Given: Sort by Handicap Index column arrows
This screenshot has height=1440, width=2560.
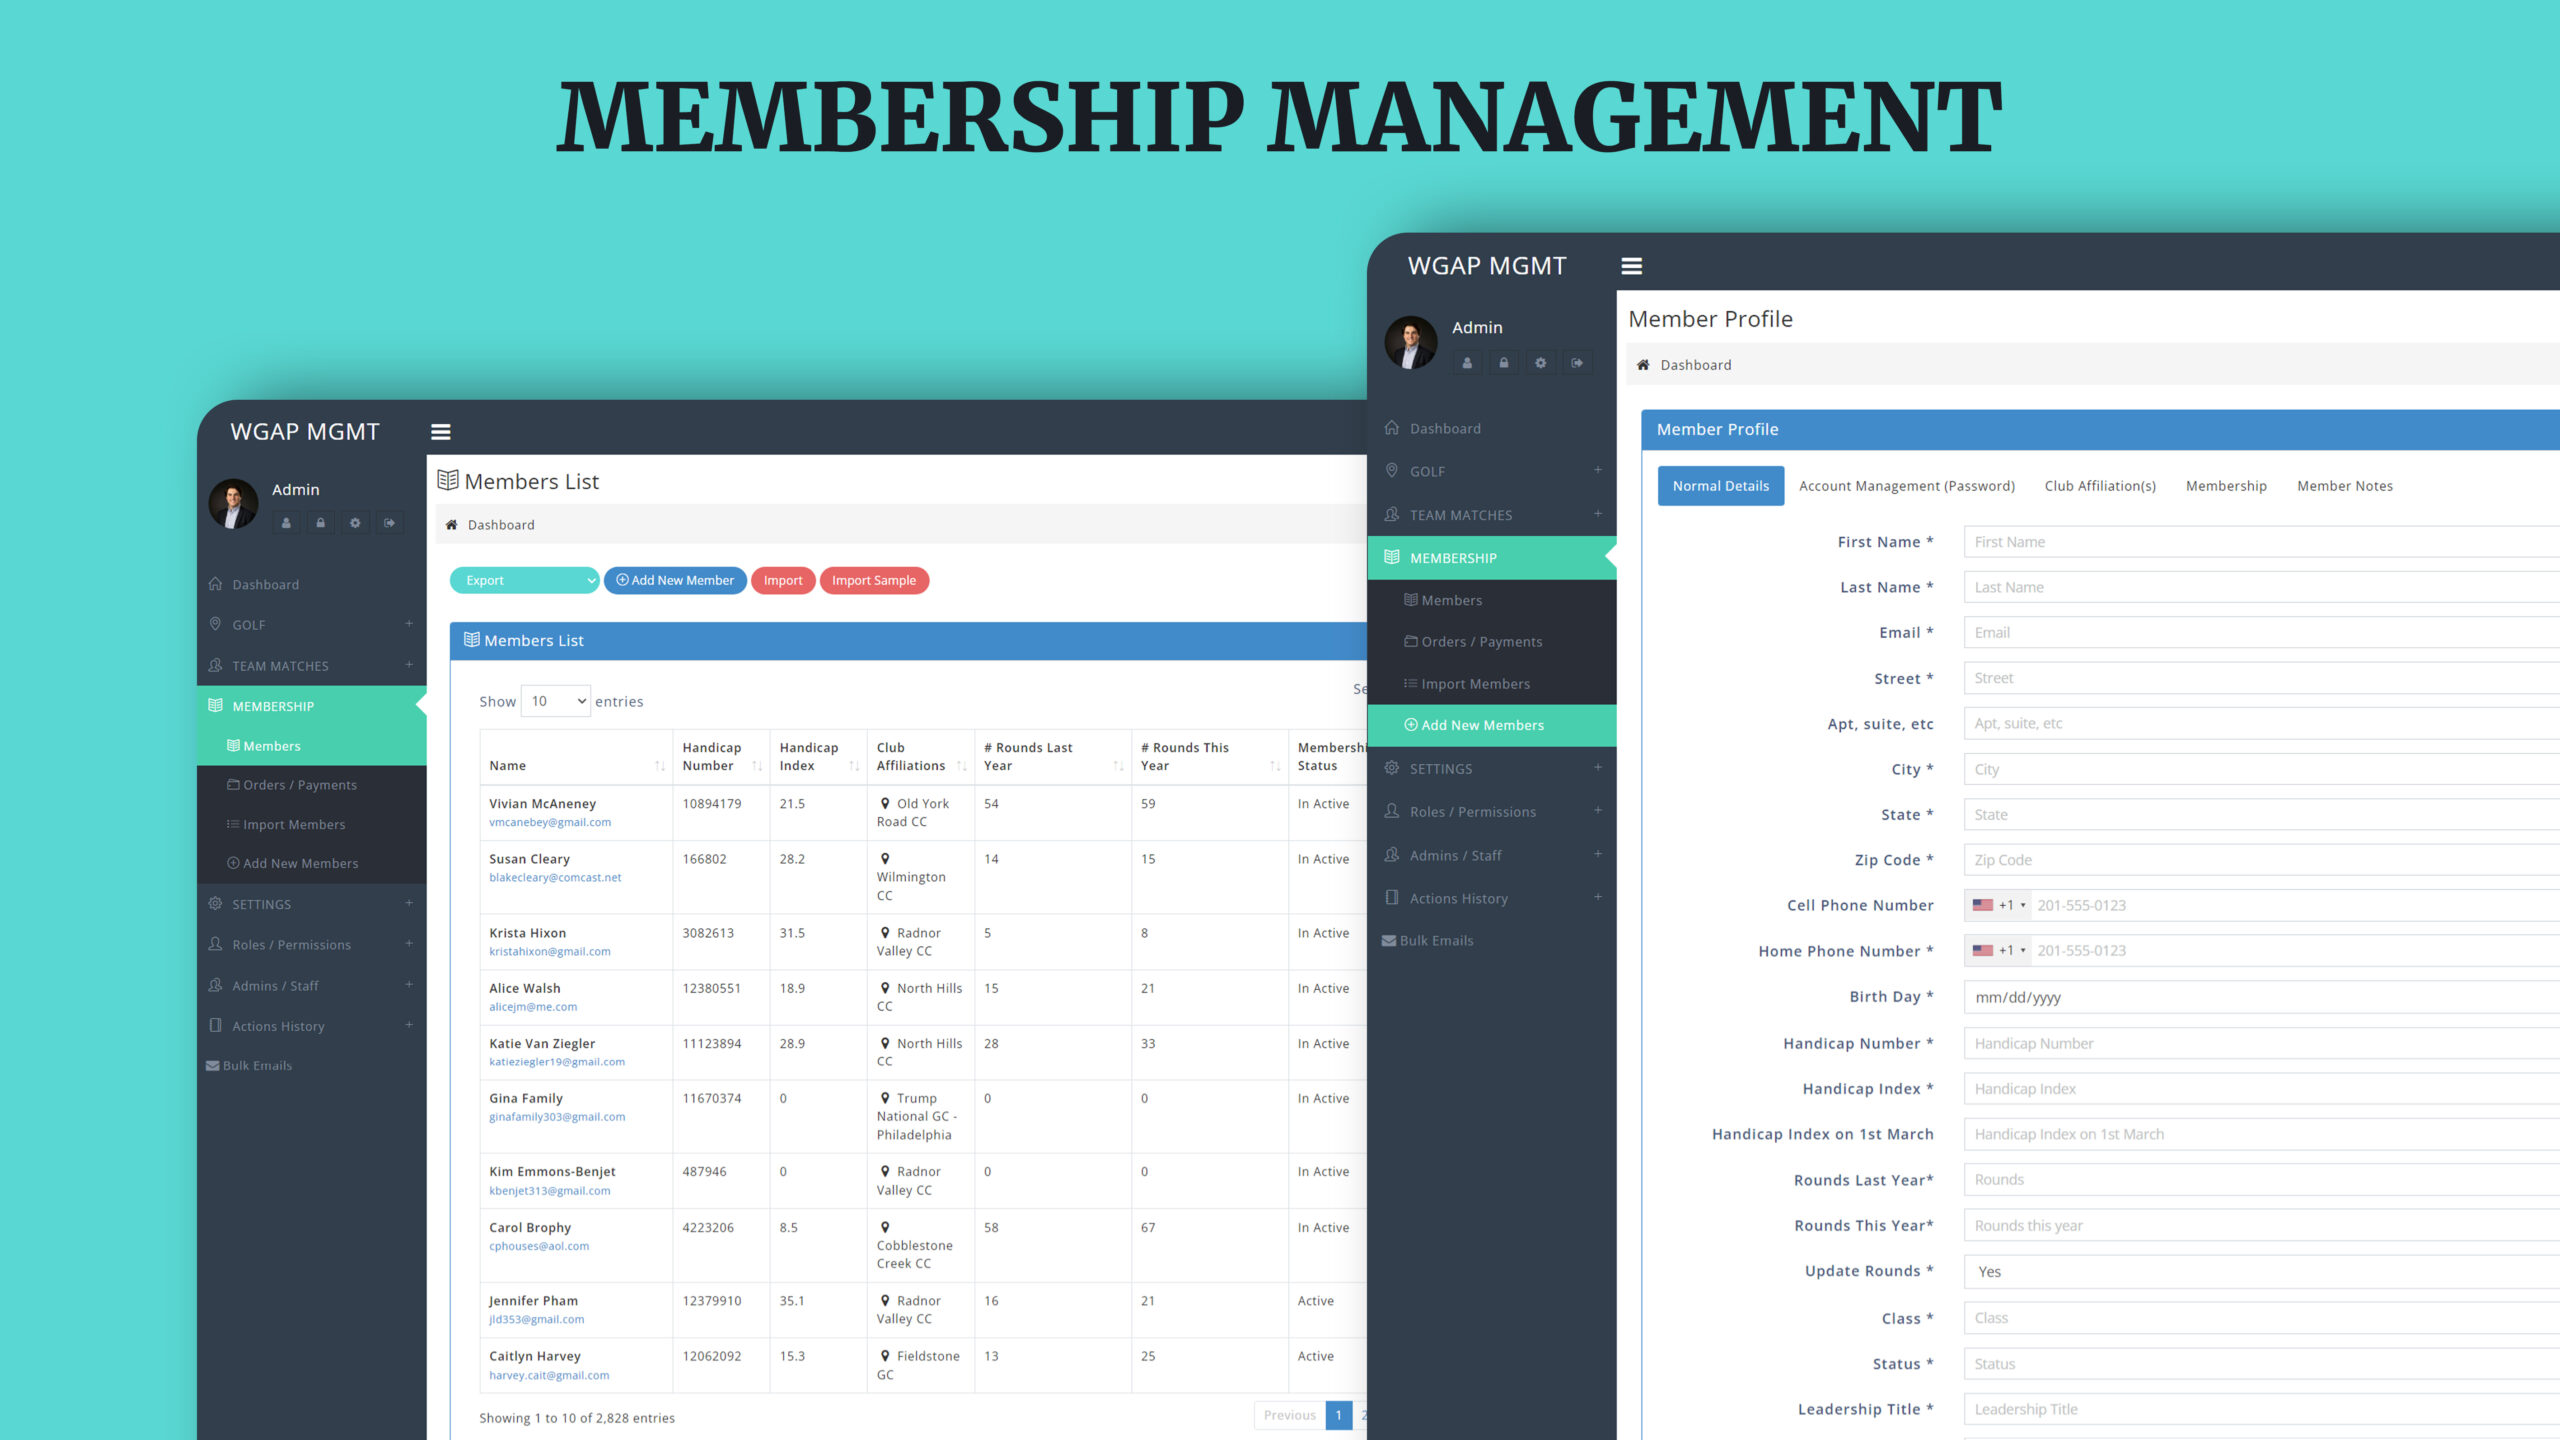Looking at the screenshot, I should (x=854, y=766).
